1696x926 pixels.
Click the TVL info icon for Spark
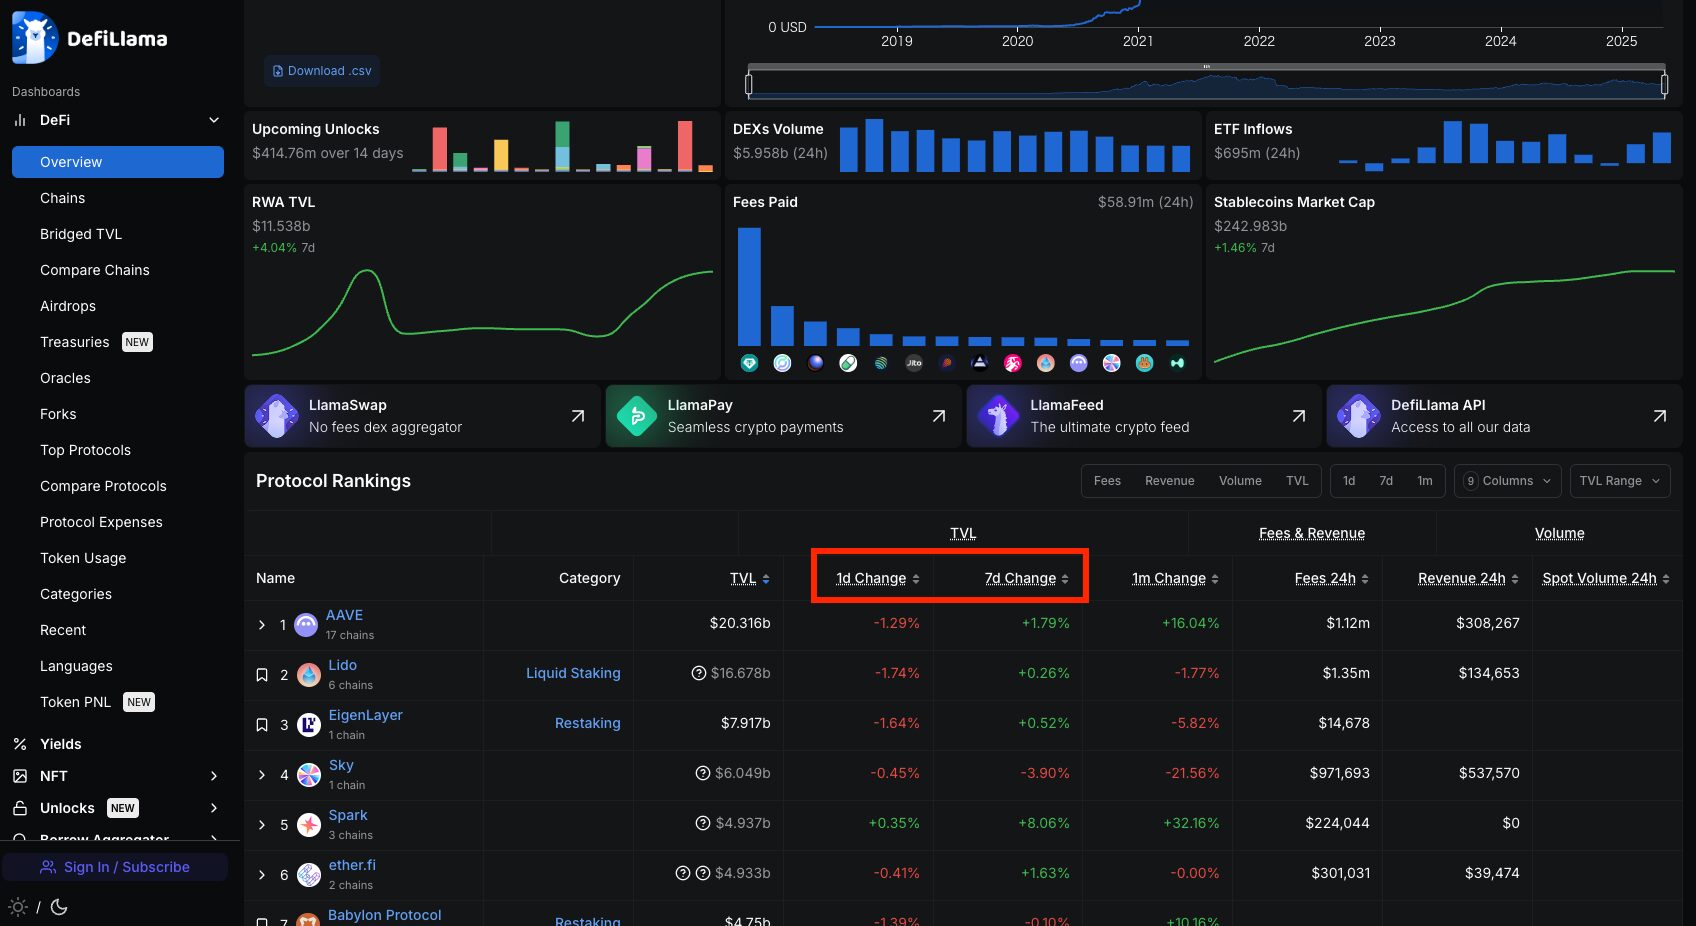coord(703,823)
